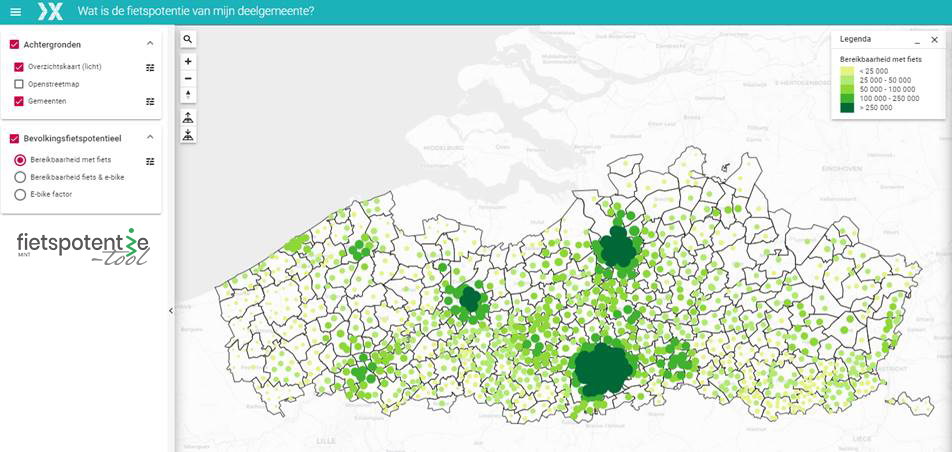Click the X logo in the header
Image resolution: width=952 pixels, height=452 pixels.
point(50,12)
